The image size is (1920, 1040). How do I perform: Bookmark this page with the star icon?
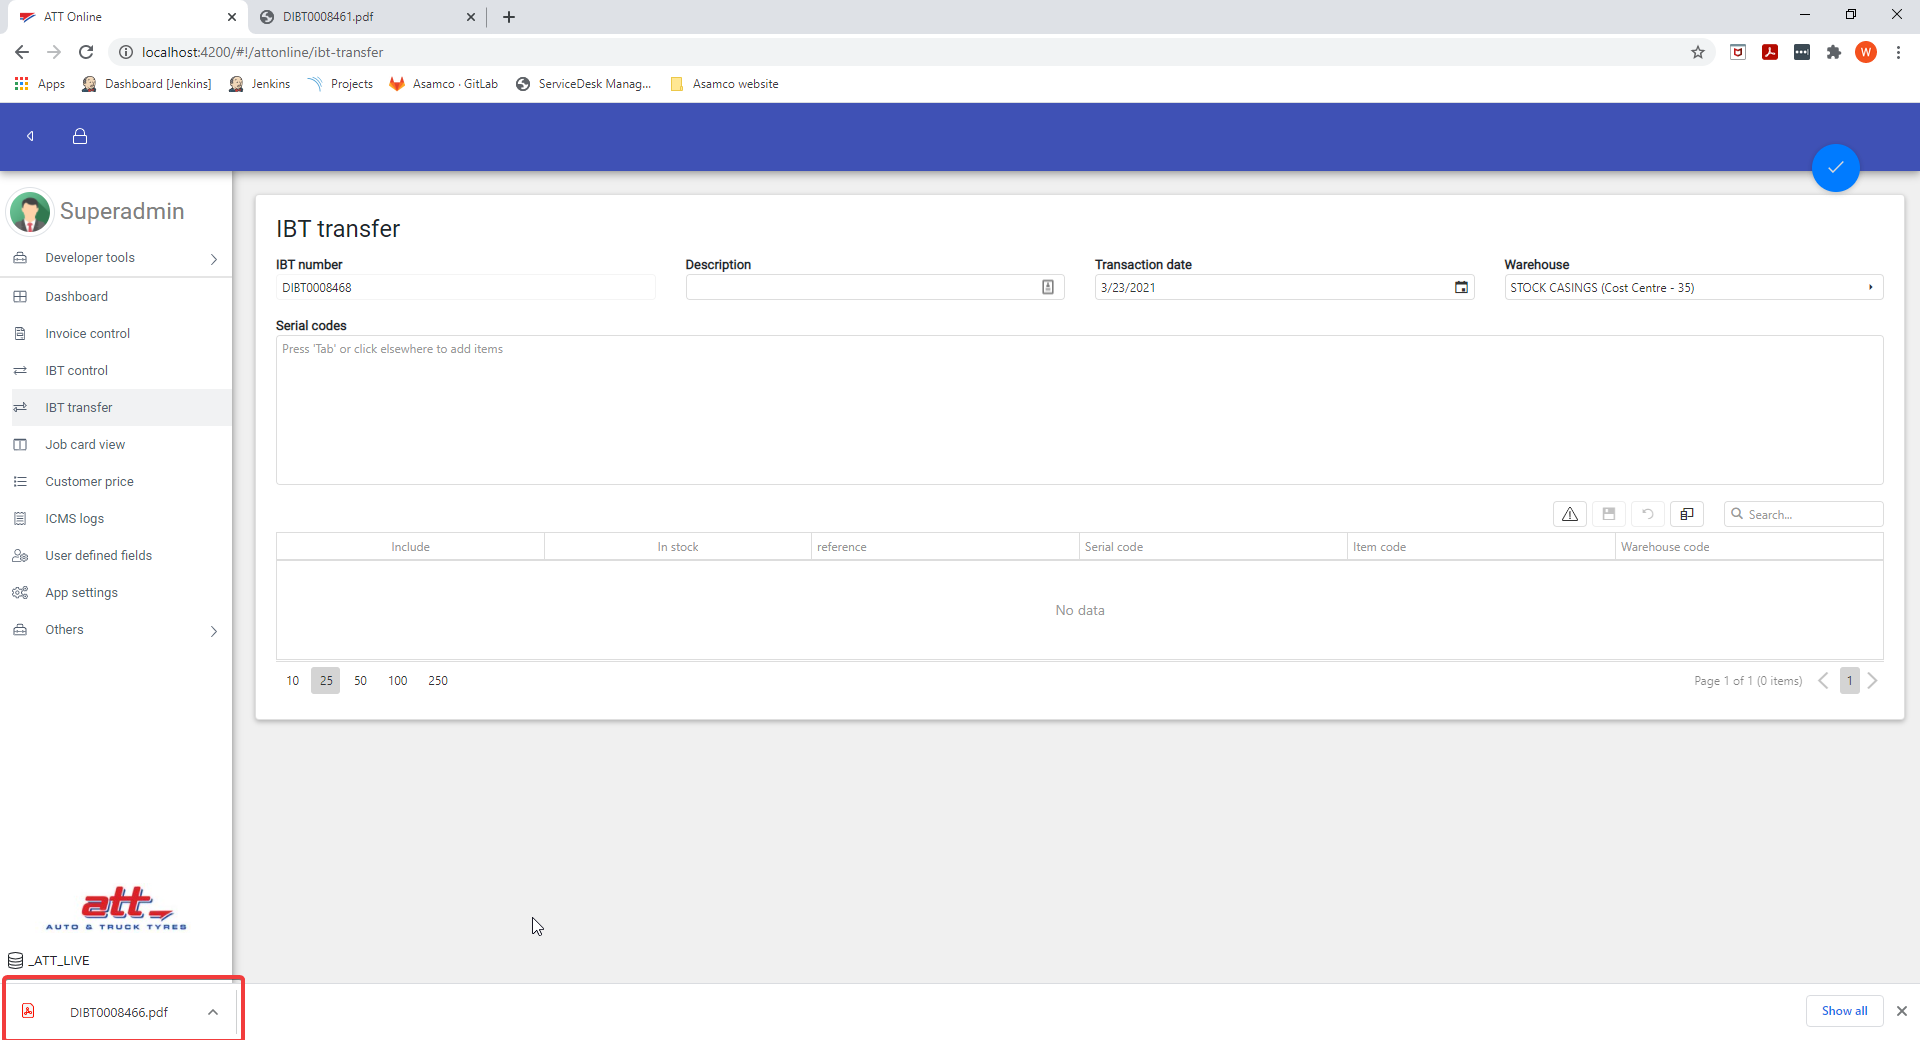point(1697,52)
